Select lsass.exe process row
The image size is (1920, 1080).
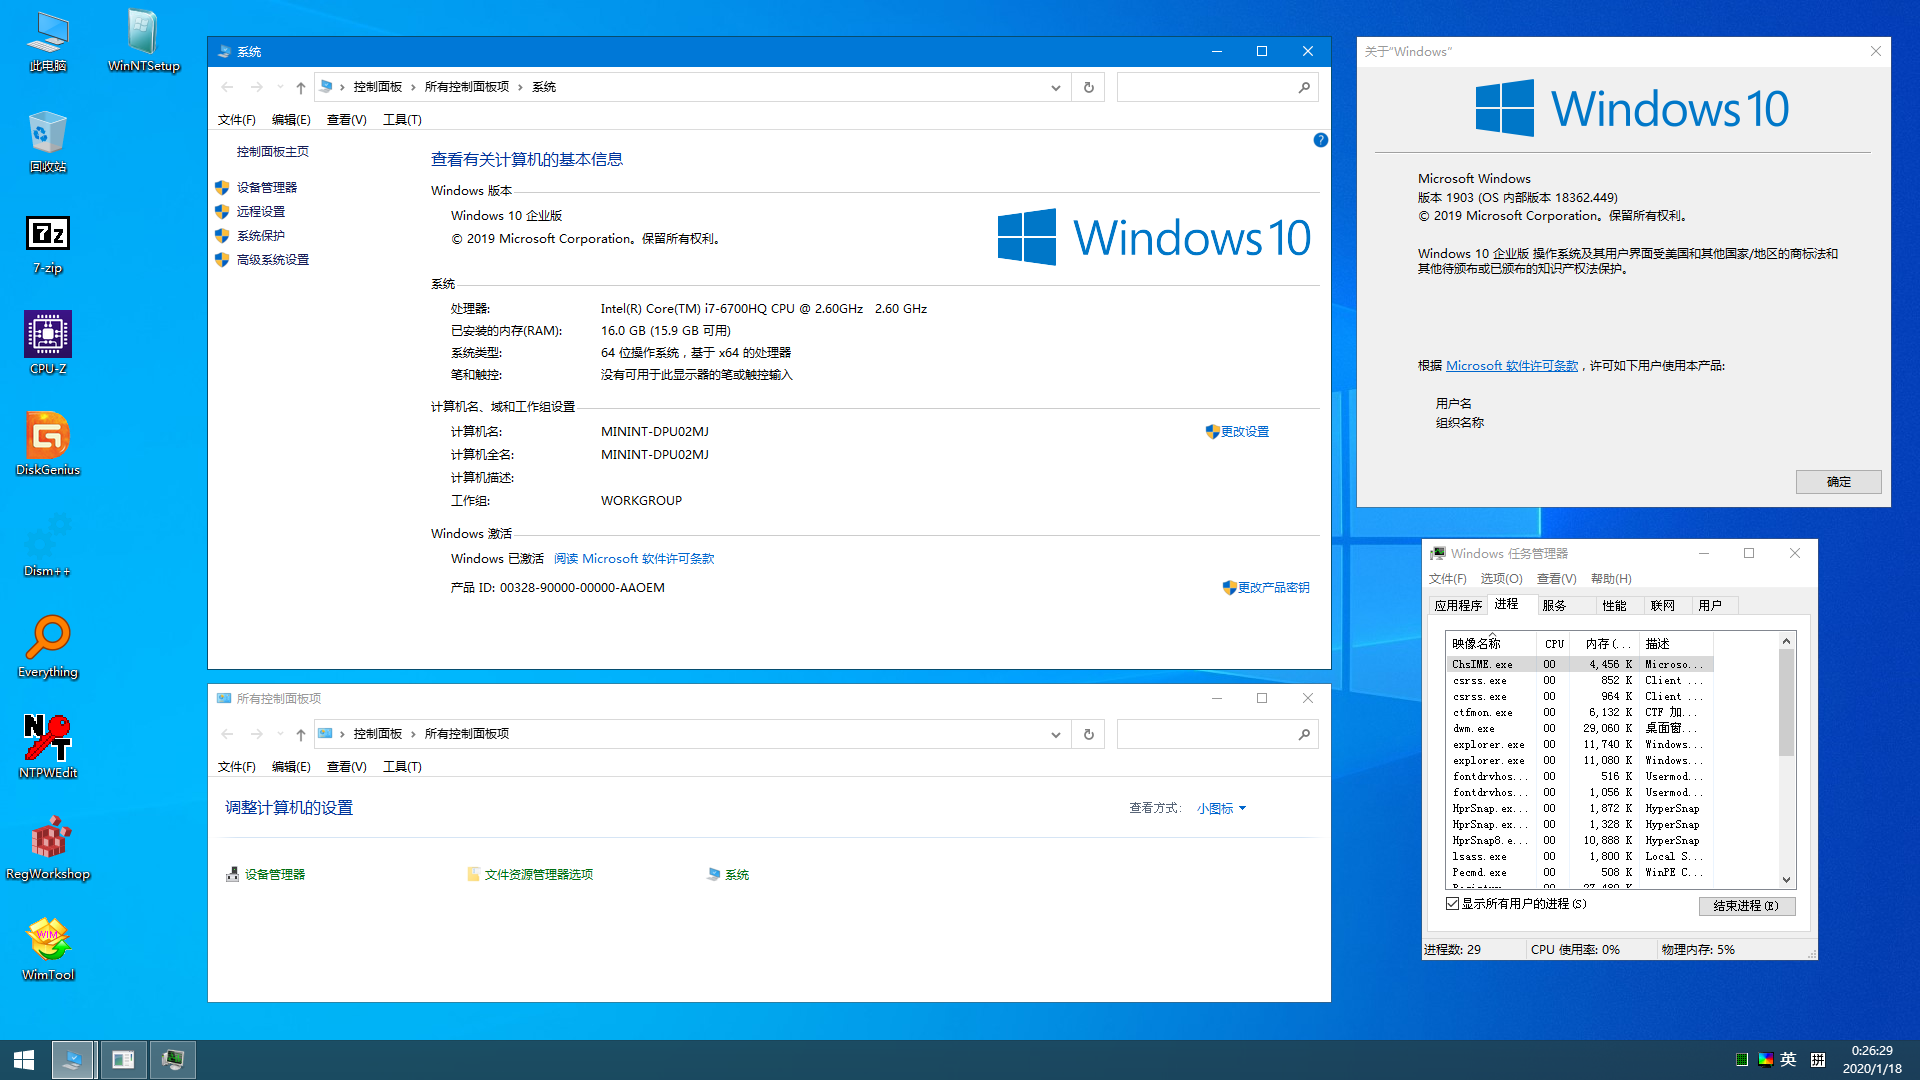pos(1580,857)
